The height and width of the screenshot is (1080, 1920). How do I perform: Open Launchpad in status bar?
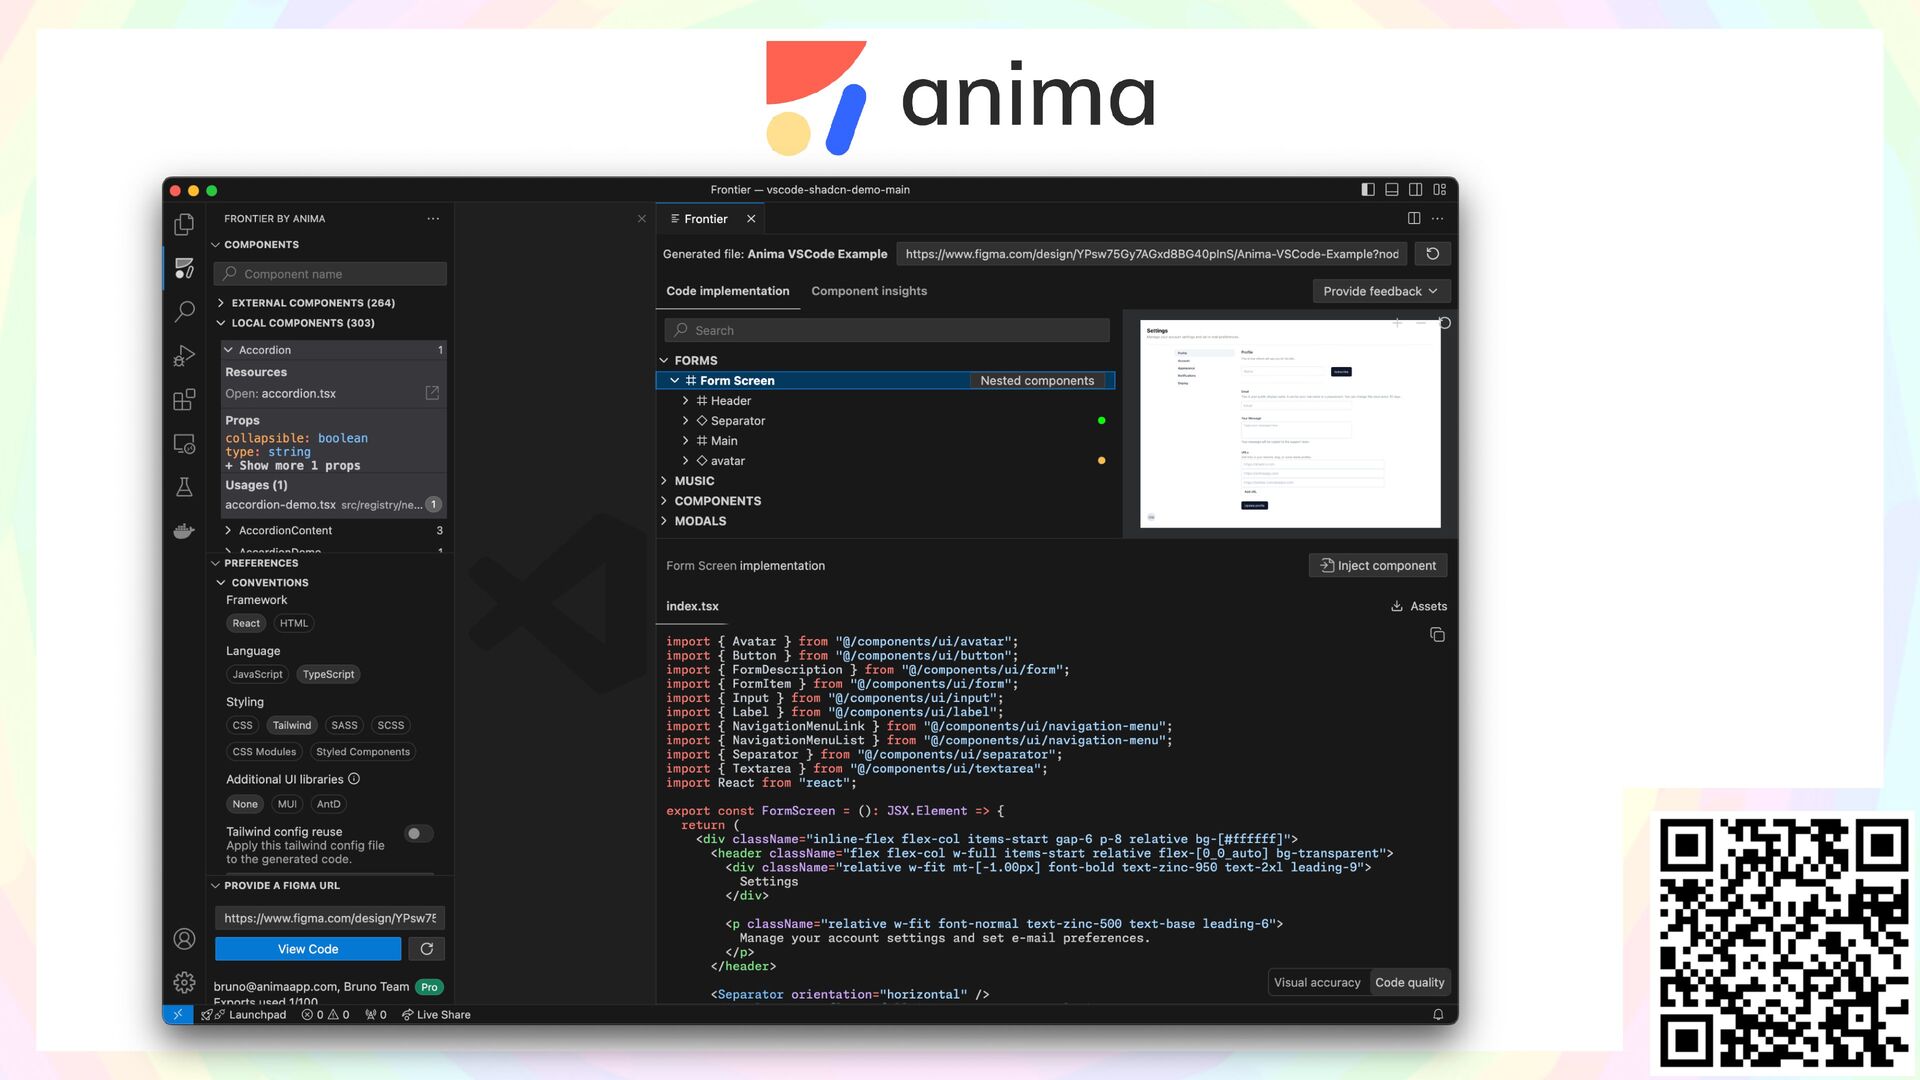click(x=243, y=1014)
